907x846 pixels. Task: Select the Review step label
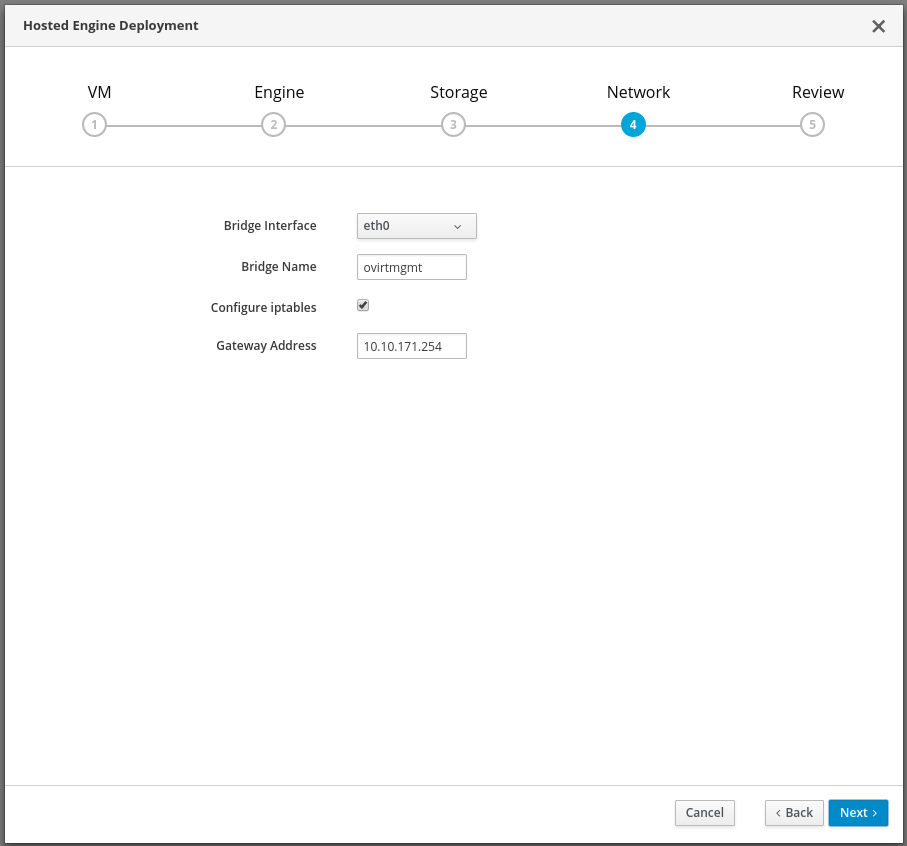point(818,92)
